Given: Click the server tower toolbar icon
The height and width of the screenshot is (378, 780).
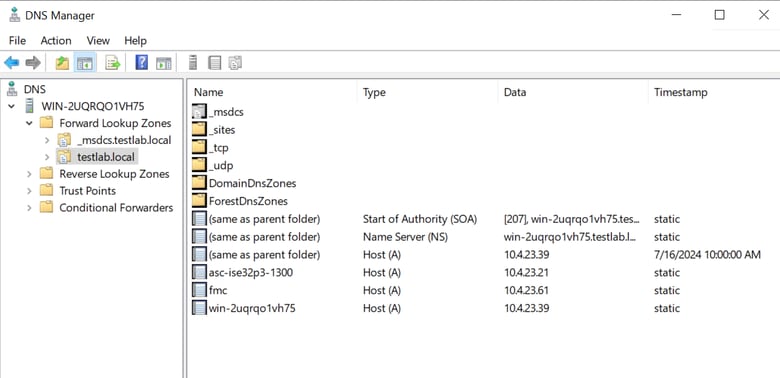Looking at the screenshot, I should tap(193, 63).
